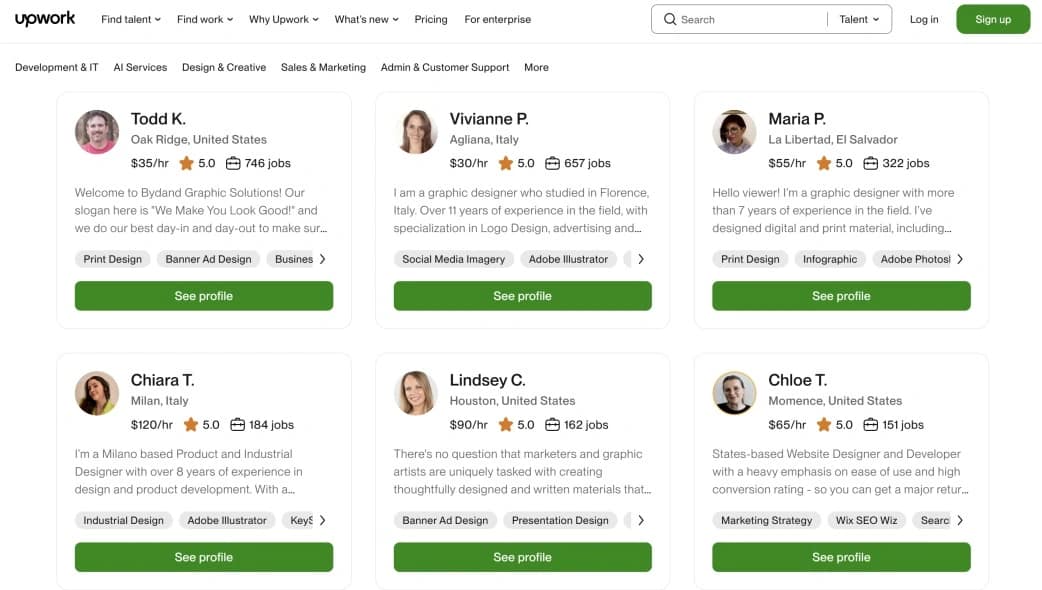1042x590 pixels.
Task: Click the Upwork logo
Action: point(45,19)
